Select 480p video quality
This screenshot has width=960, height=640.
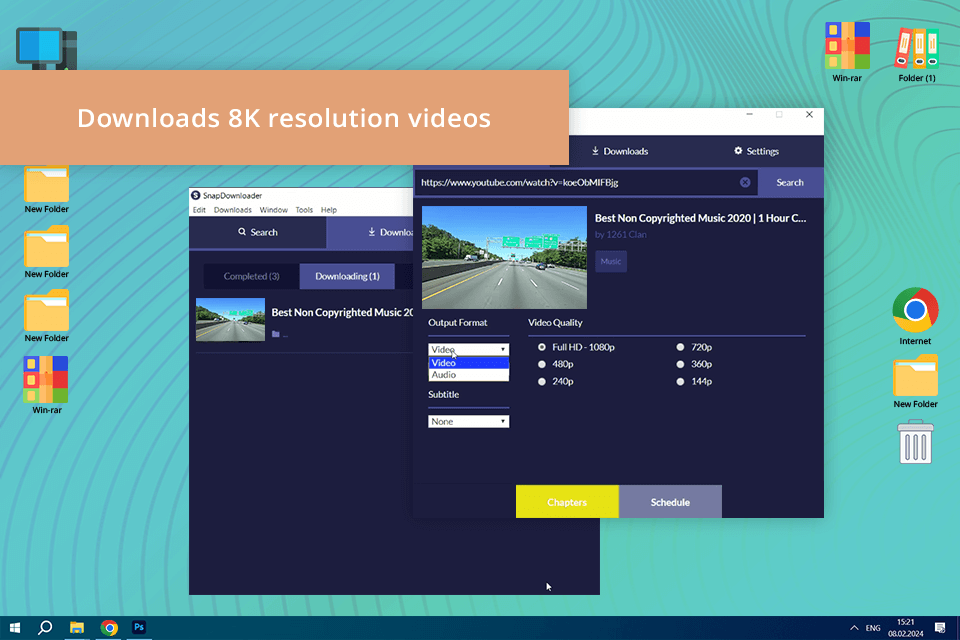coord(542,364)
